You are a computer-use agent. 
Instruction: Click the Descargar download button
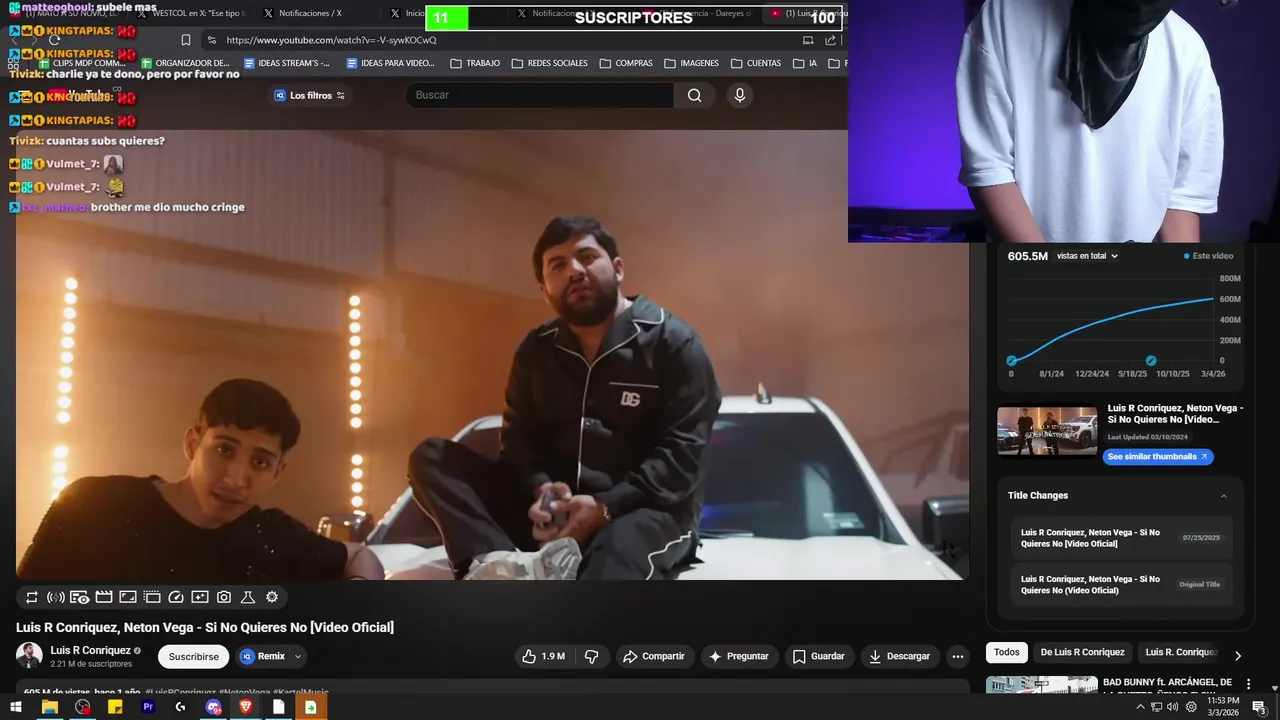900,656
